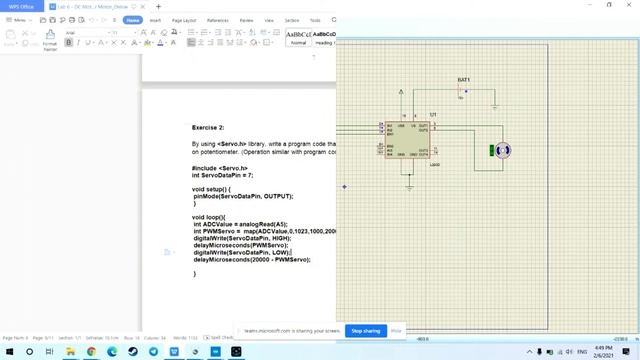Screen dimensions: 640x360
Task: Click the Spell Check status bar item
Action: [219, 338]
